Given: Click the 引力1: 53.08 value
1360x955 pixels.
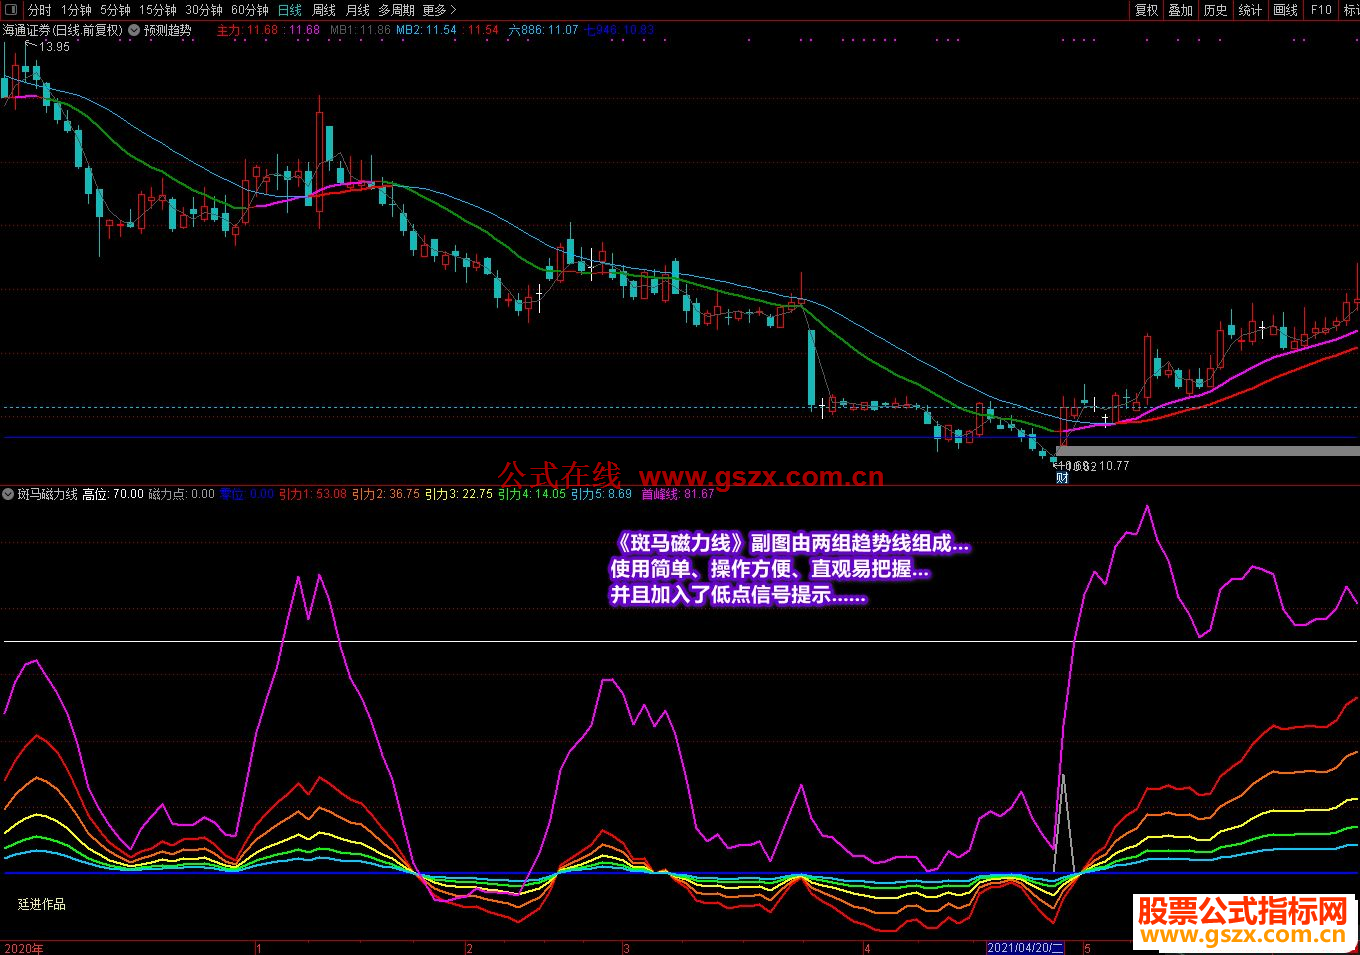Looking at the screenshot, I should click(x=313, y=494).
